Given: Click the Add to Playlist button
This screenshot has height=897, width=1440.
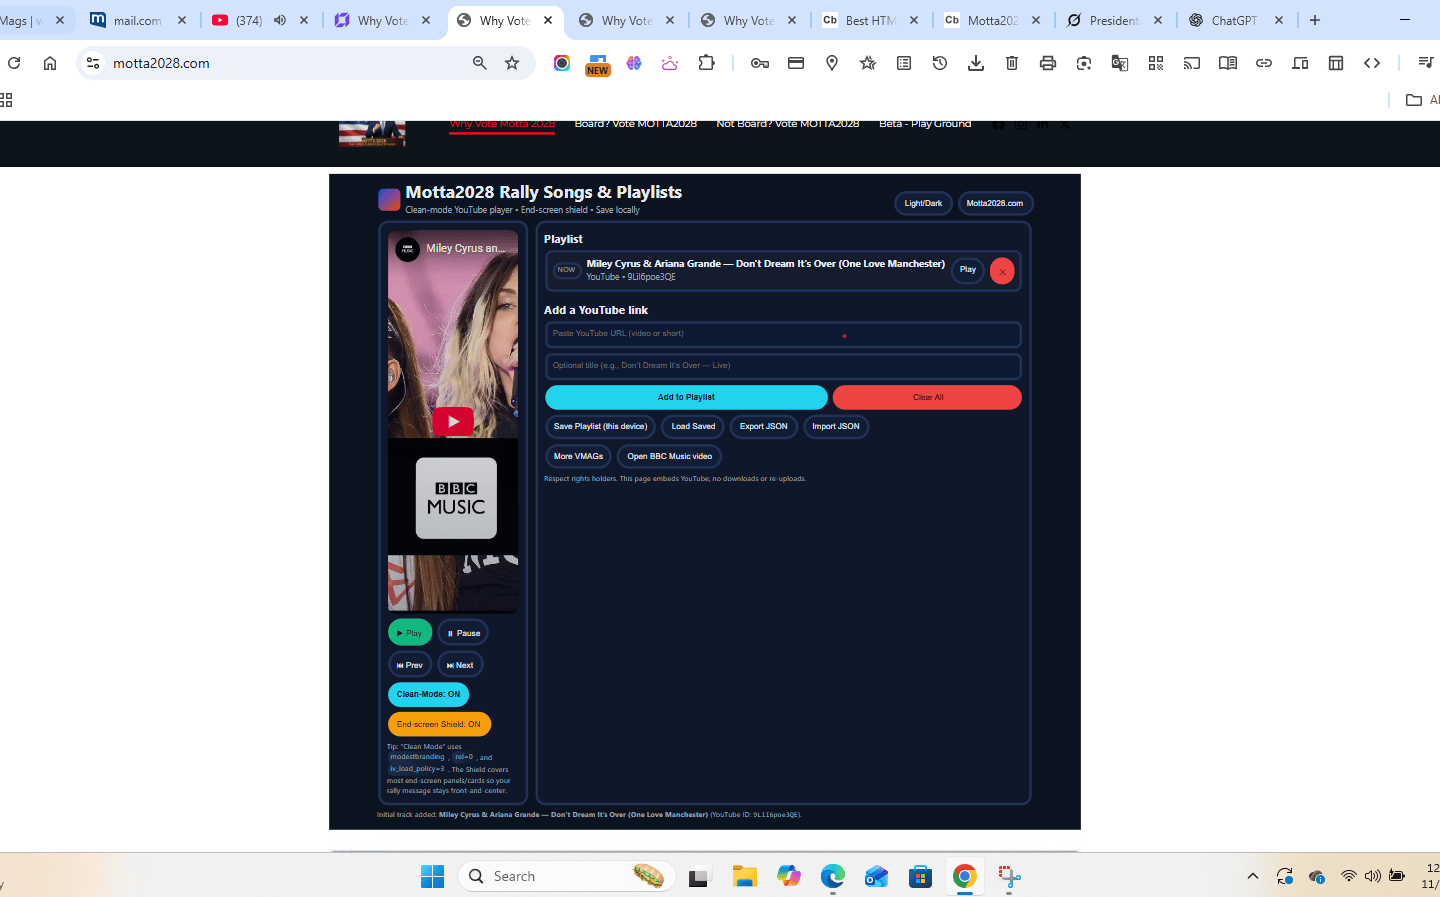Looking at the screenshot, I should pos(686,397).
